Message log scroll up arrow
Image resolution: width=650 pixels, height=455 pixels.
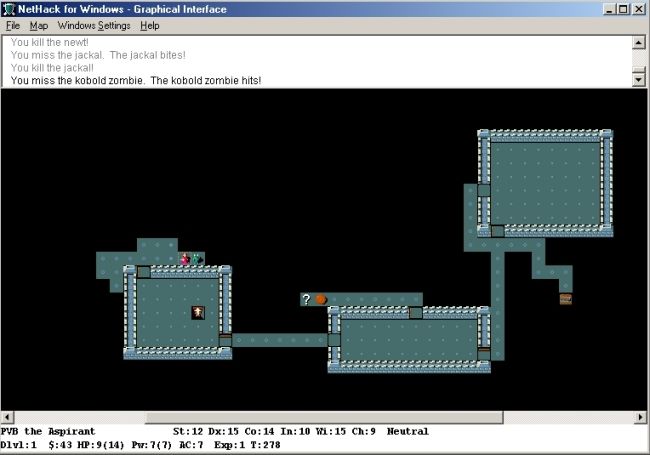pyautogui.click(x=638, y=42)
